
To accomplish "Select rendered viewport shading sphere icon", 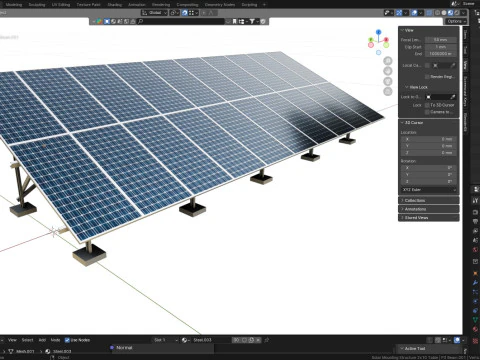I will (x=457, y=13).
